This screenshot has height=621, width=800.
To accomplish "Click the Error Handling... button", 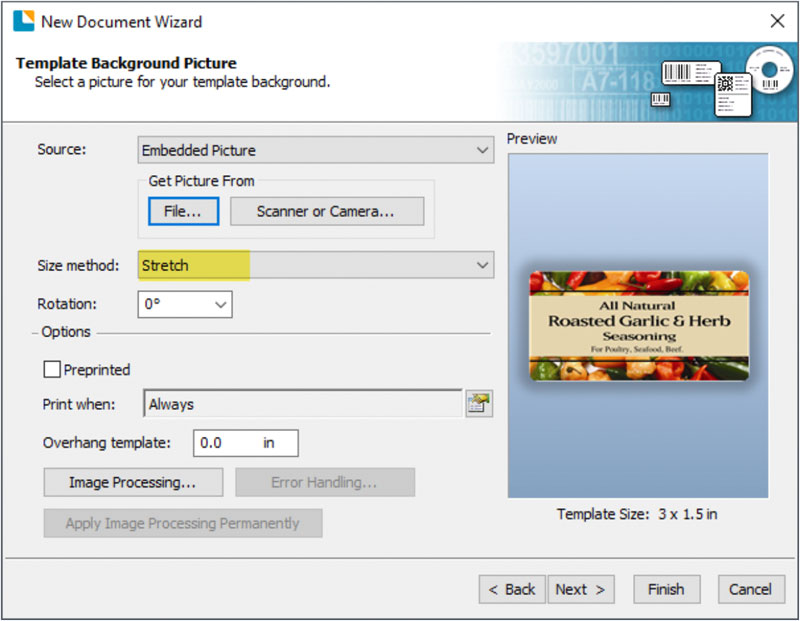I will coord(325,482).
